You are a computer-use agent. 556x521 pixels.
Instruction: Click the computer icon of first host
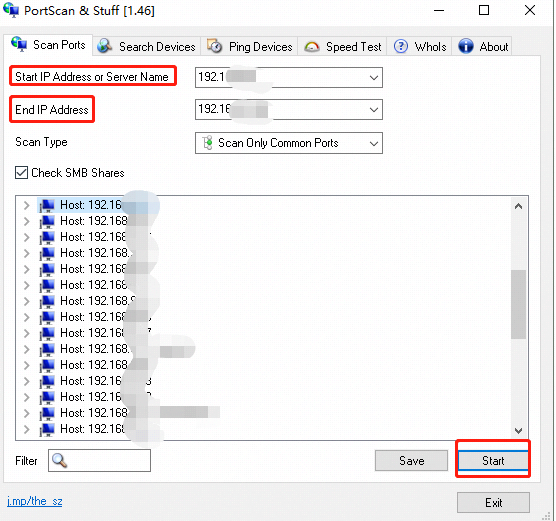point(47,205)
